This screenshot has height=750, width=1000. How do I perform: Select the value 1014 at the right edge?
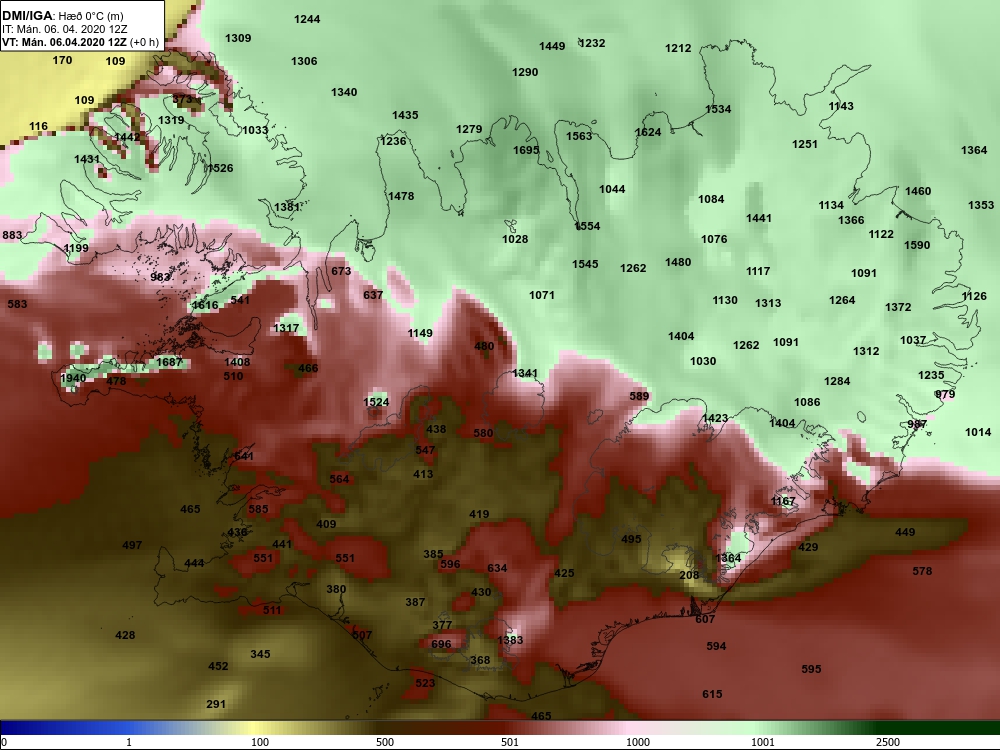tap(978, 432)
